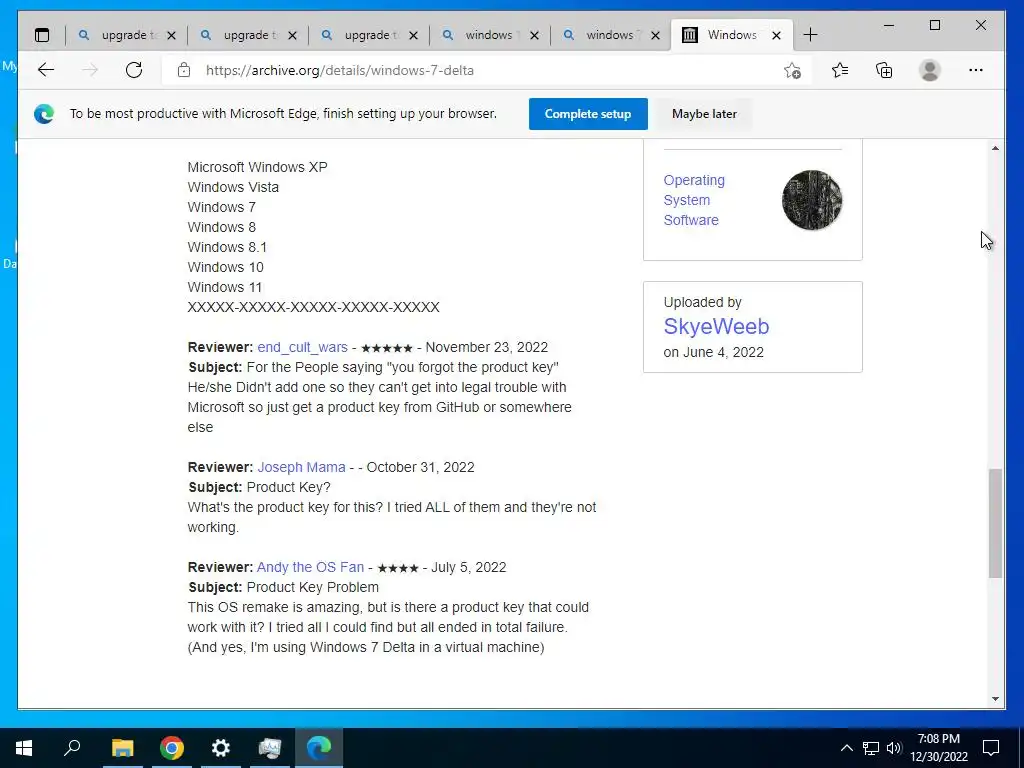Image resolution: width=1024 pixels, height=768 pixels.
Task: Open the Collections icon
Action: 884,70
